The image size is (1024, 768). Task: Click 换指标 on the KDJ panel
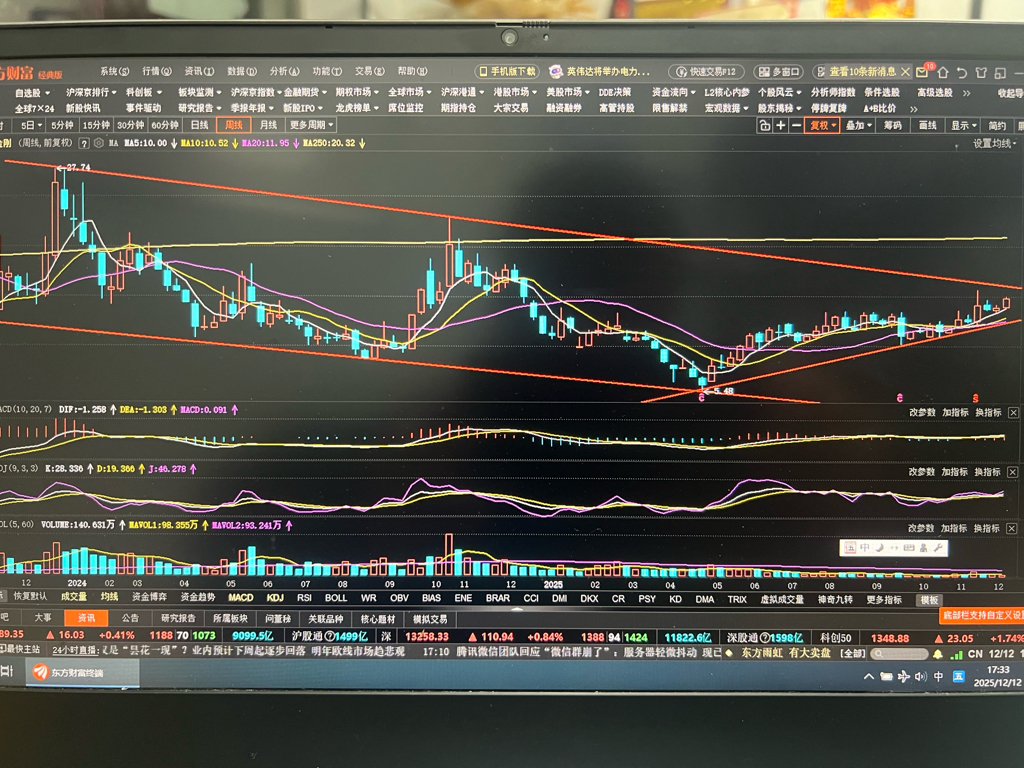pos(987,472)
